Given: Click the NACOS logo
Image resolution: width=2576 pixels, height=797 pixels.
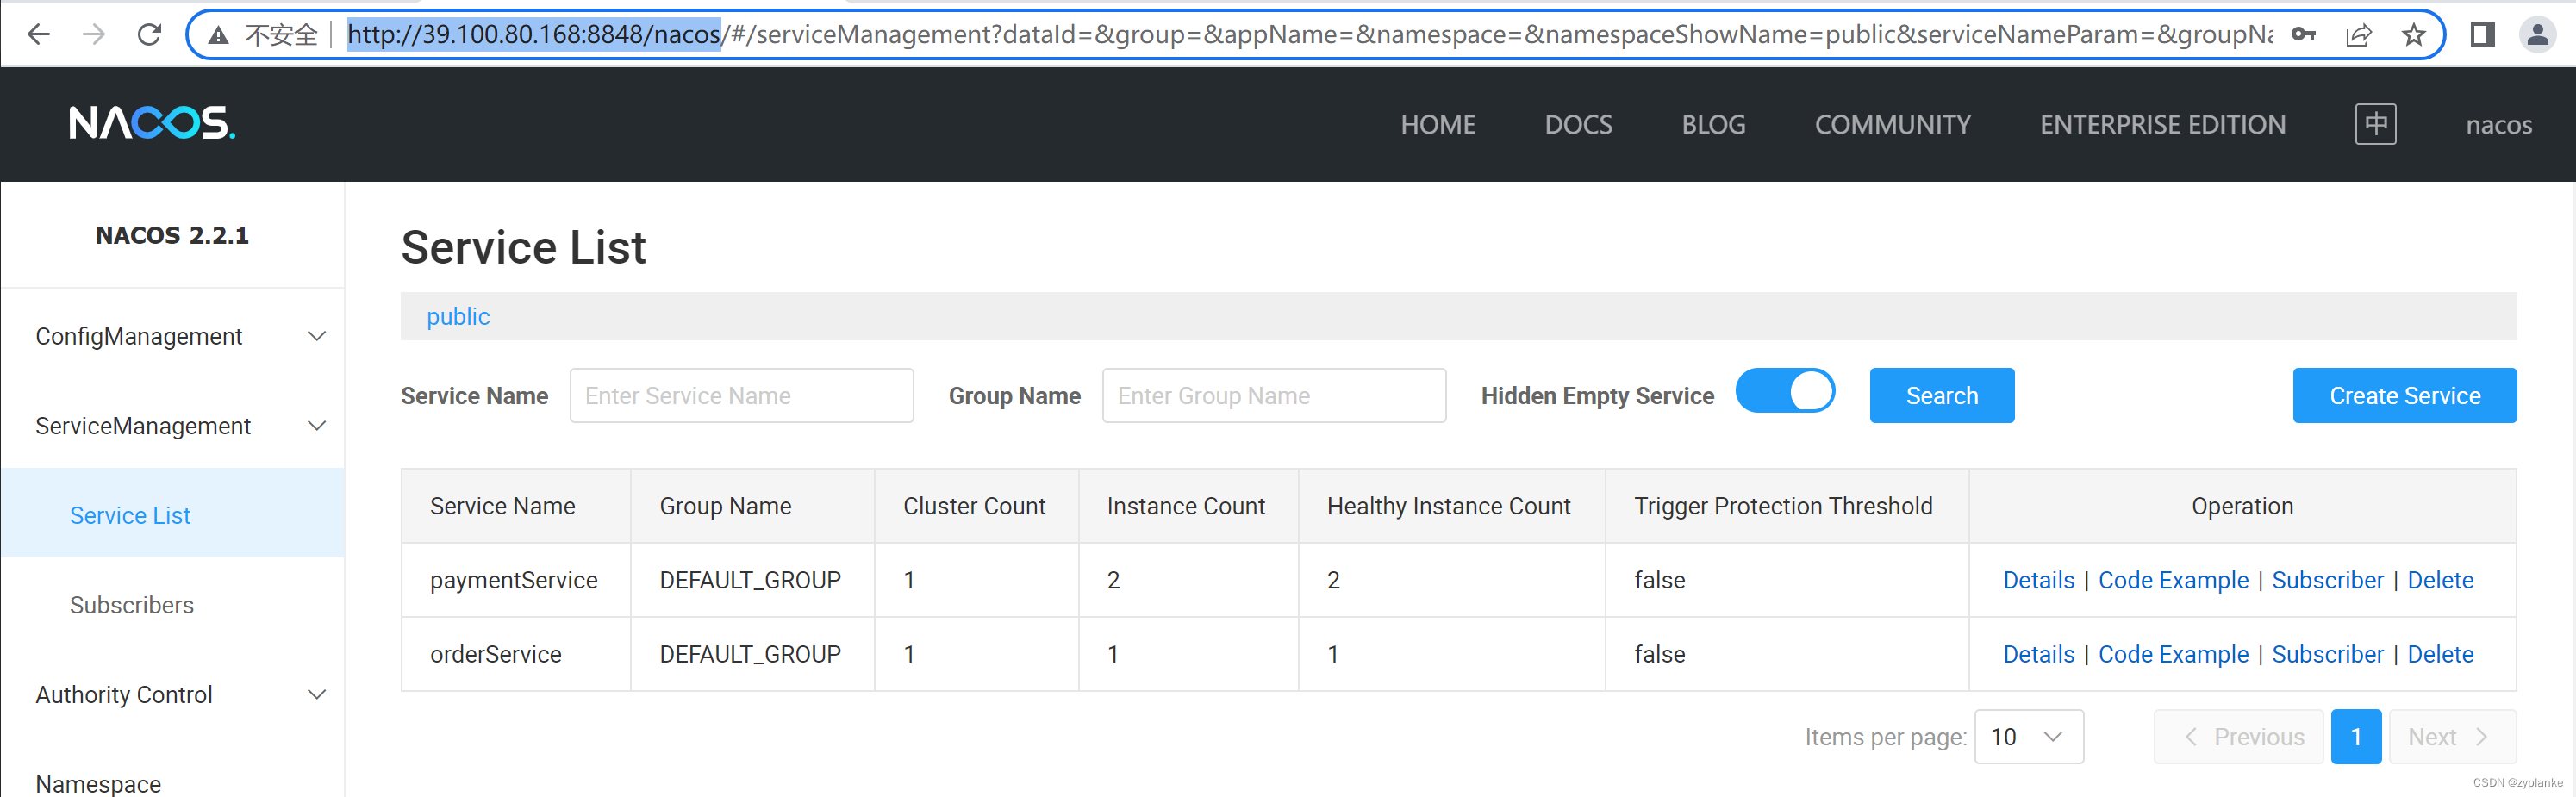Looking at the screenshot, I should (x=151, y=123).
